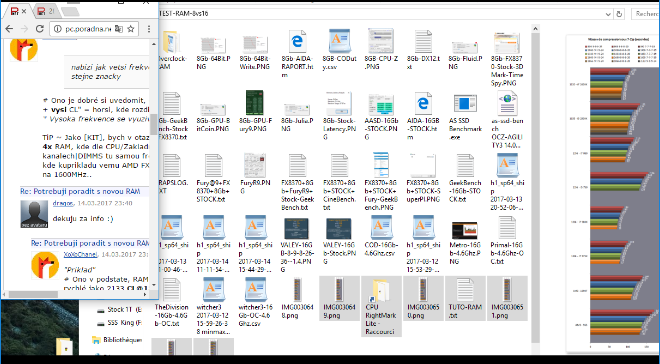This screenshot has height=364, width=660.
Task: Select the SSS King drive in the navigation pane
Action: (123, 323)
